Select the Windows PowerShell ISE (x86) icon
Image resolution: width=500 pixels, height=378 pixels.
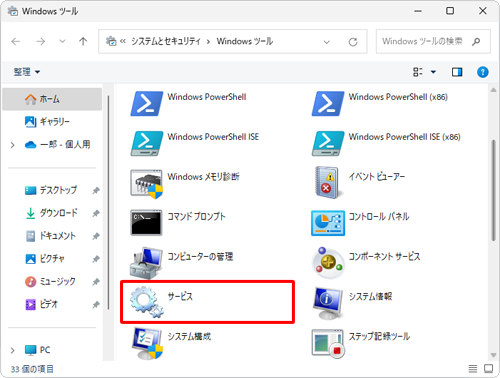click(328, 143)
